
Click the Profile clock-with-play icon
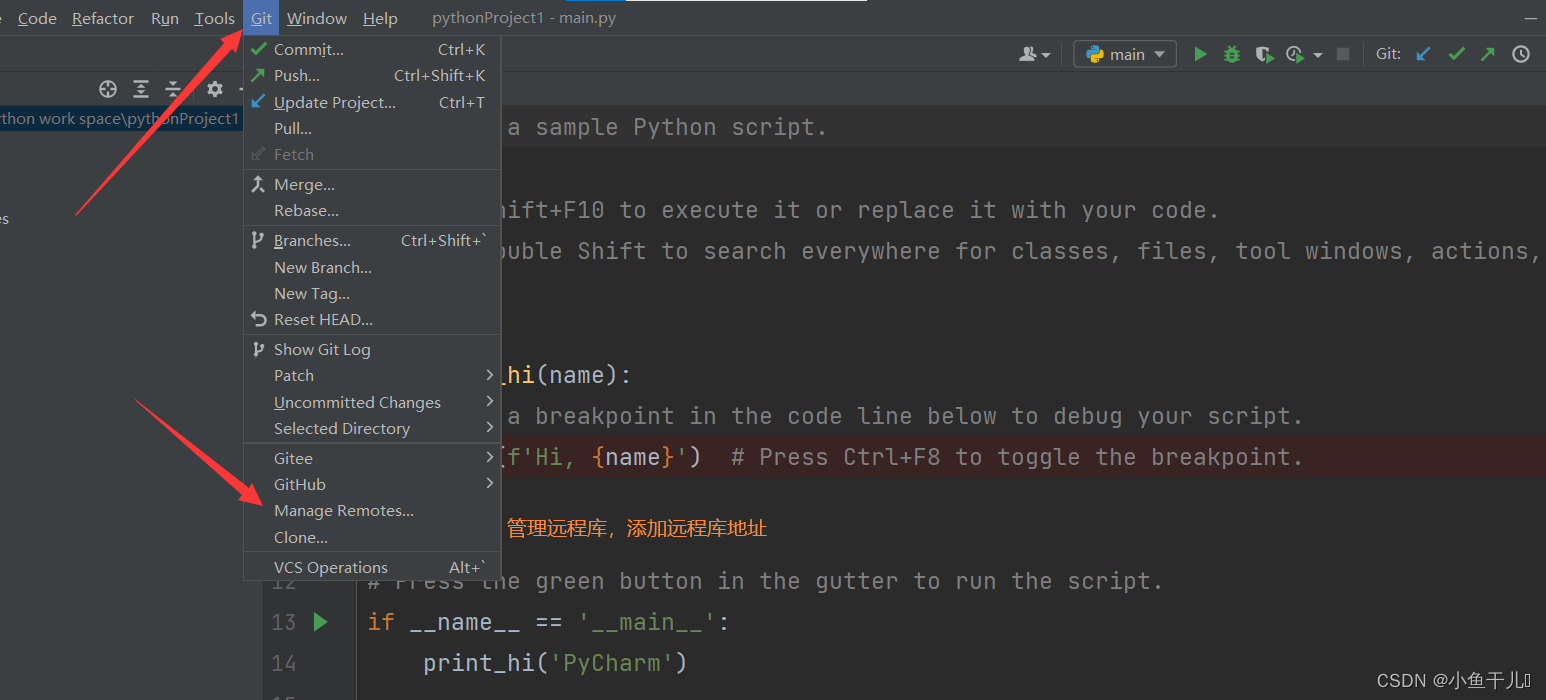pos(1295,54)
